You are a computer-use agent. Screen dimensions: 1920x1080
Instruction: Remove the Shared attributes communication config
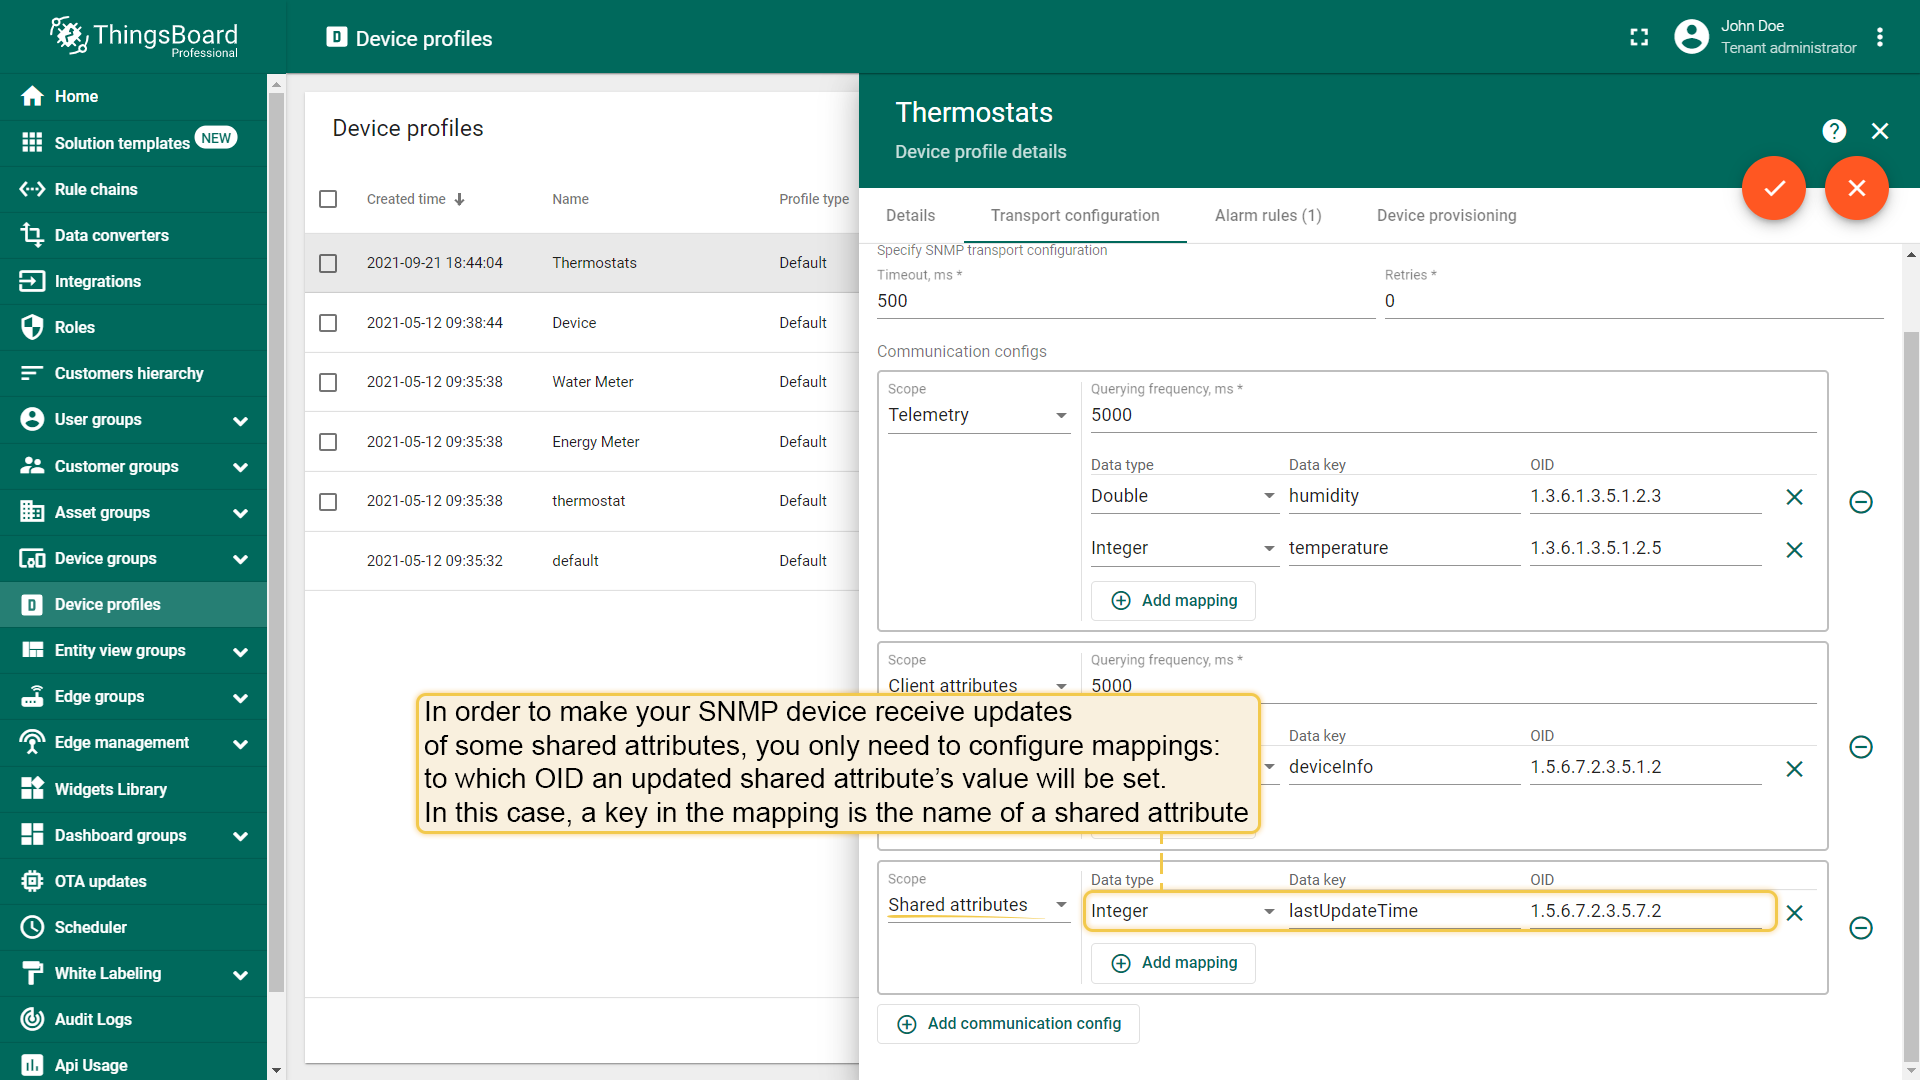point(1860,928)
